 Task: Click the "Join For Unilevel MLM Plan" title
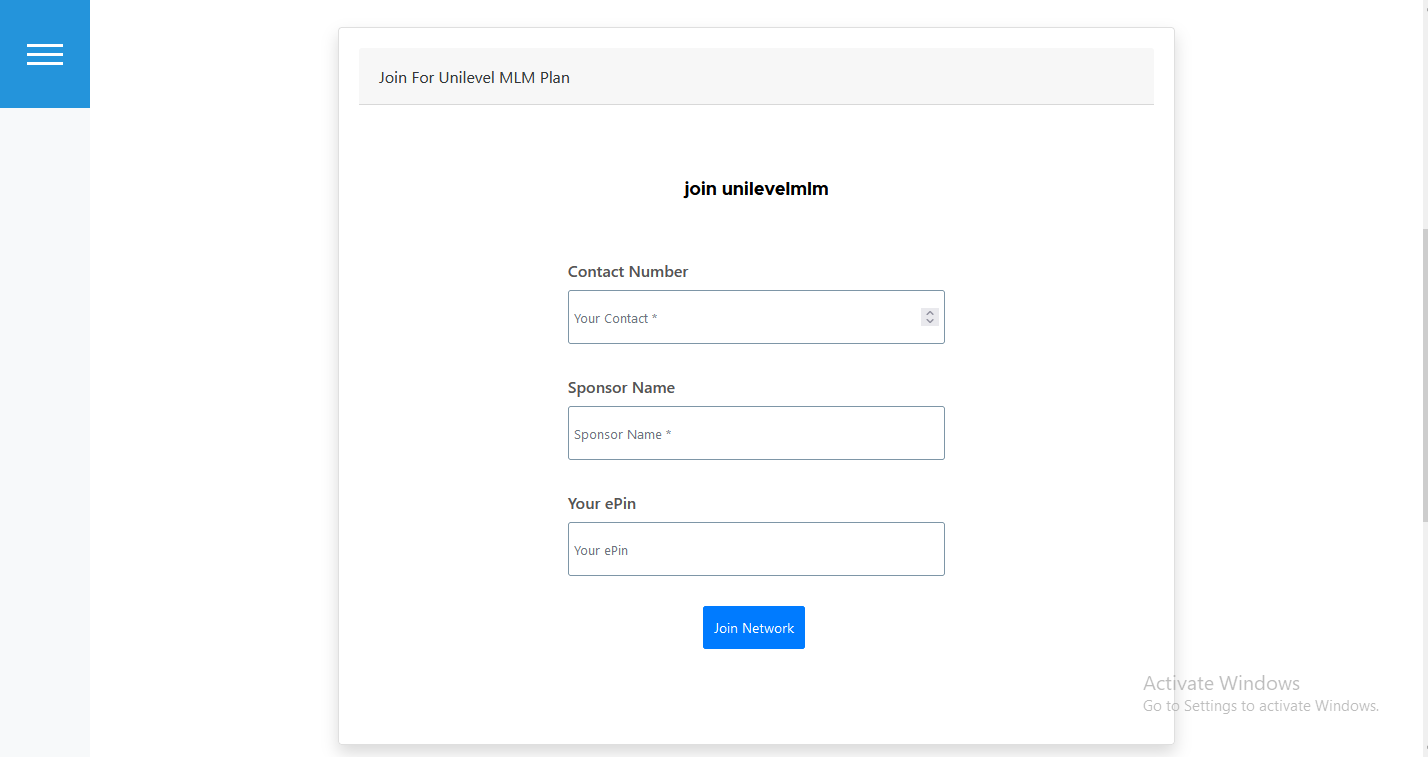[x=474, y=77]
